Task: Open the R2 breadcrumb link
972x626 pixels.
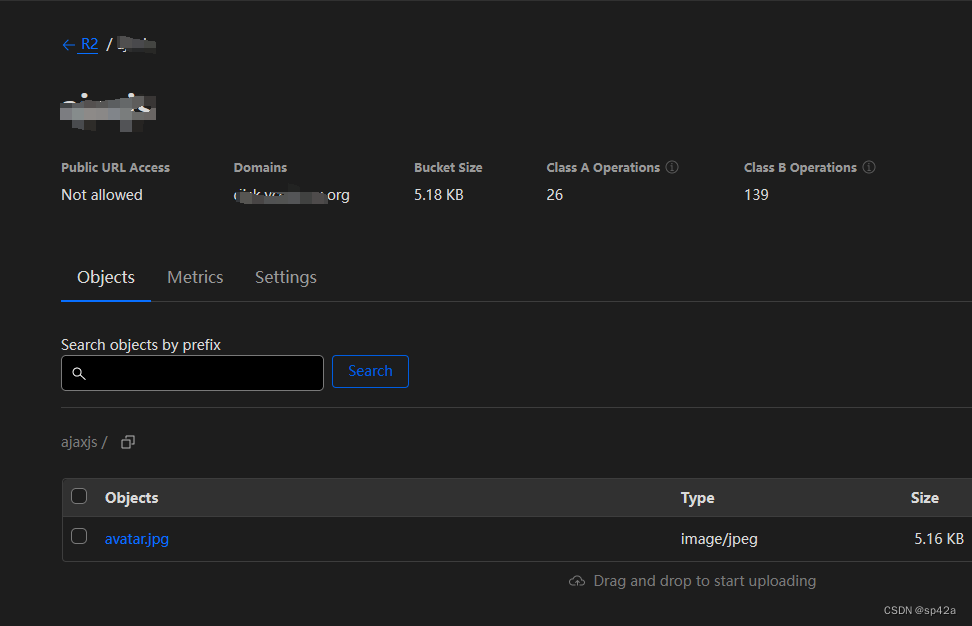Action: click(x=89, y=45)
